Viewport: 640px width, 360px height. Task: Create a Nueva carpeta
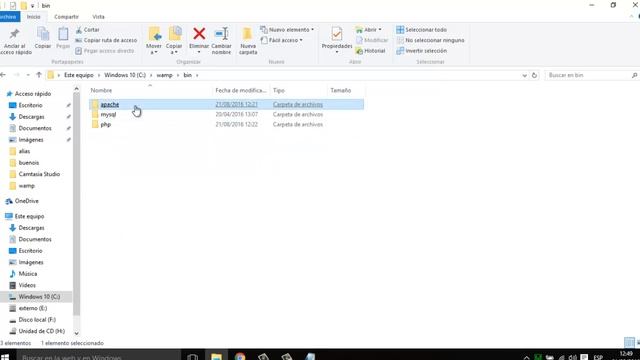coord(248,41)
